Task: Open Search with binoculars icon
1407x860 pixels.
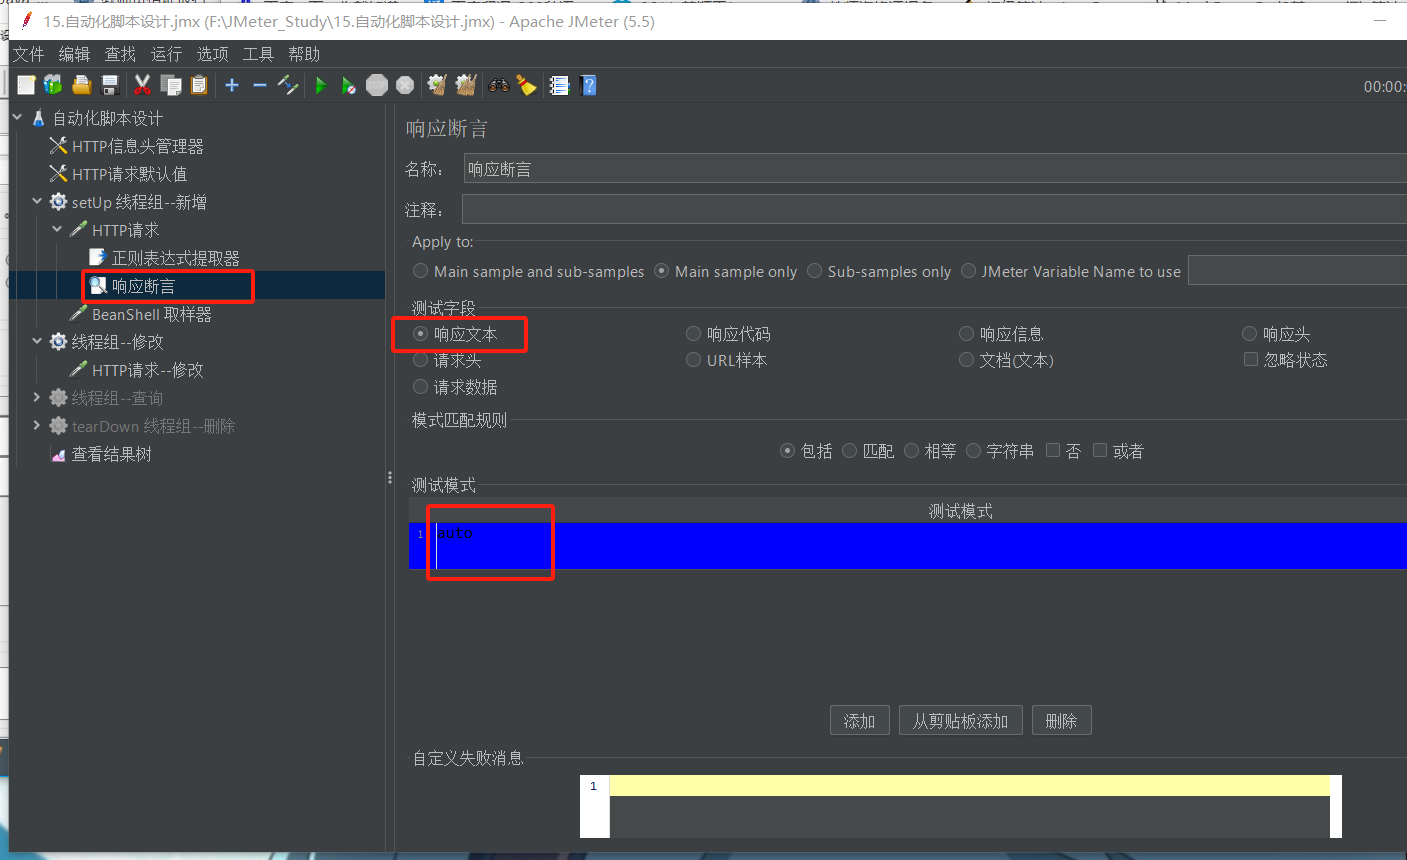Action: click(x=499, y=86)
